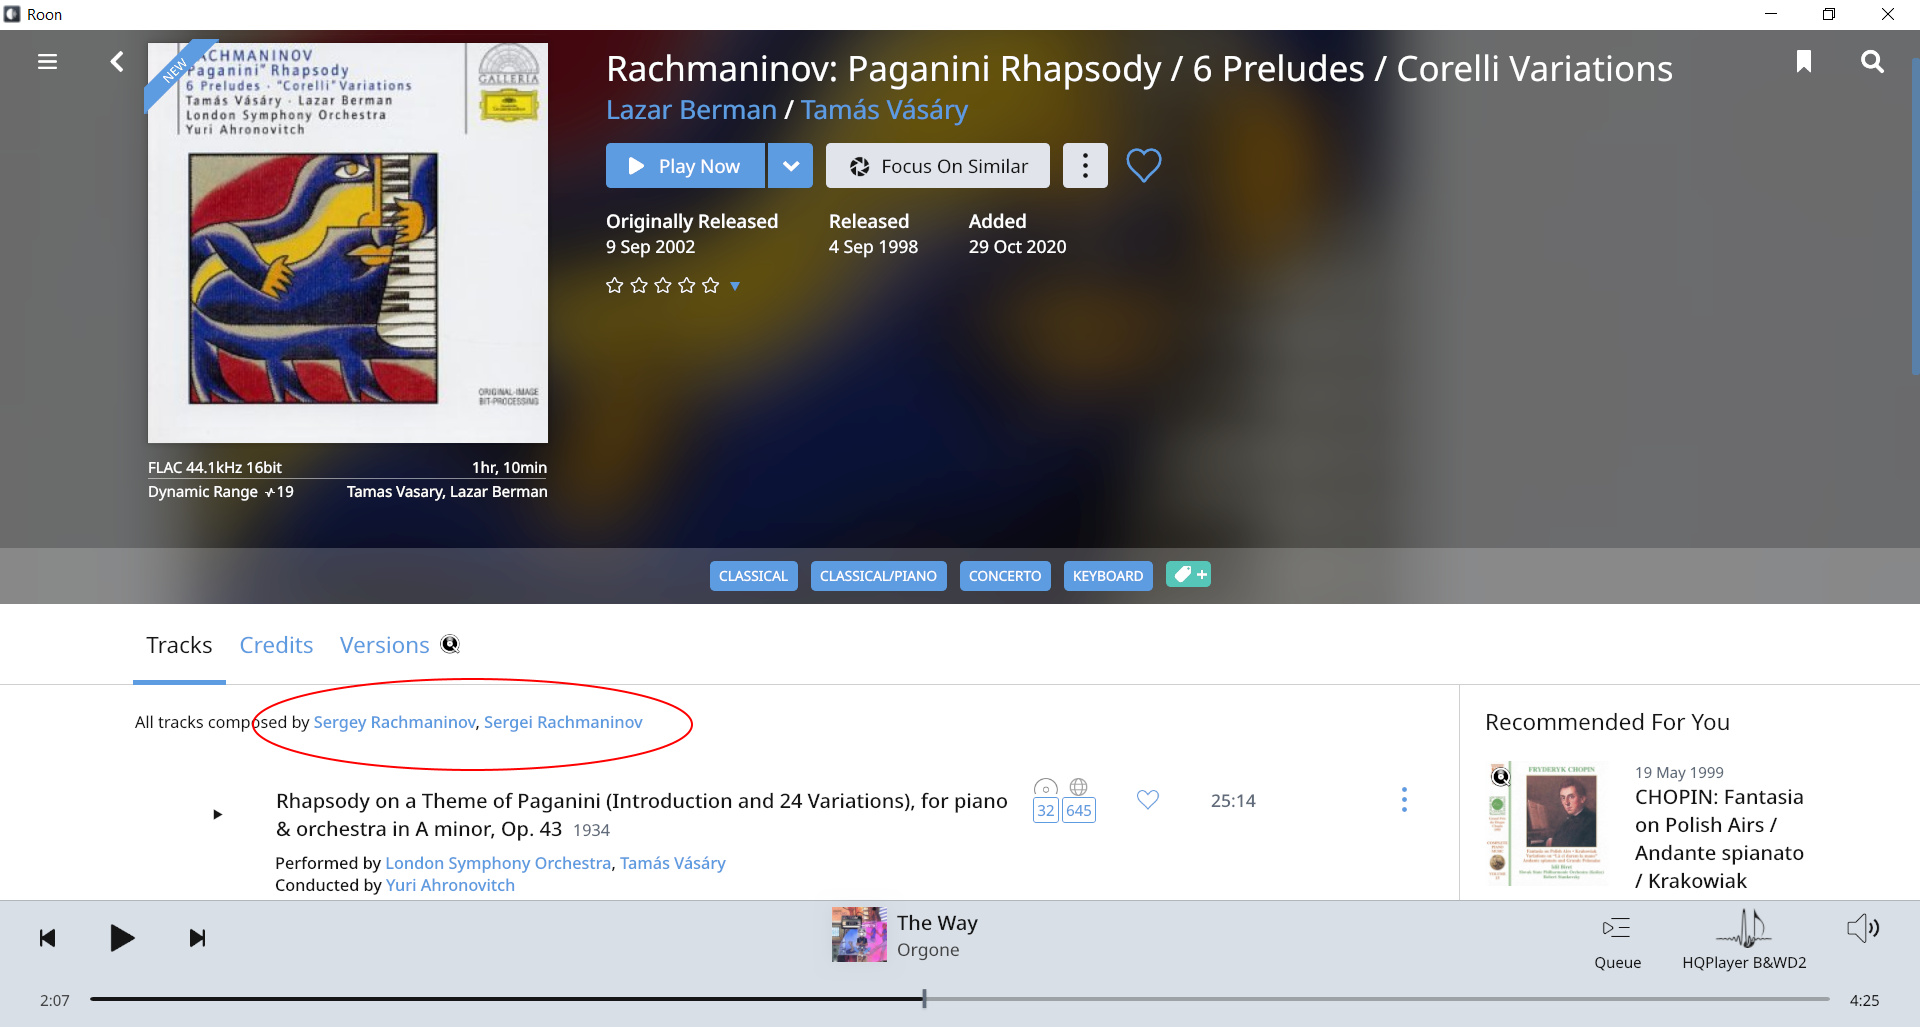Skip to previous track
This screenshot has width=1920, height=1027.
pos(47,938)
